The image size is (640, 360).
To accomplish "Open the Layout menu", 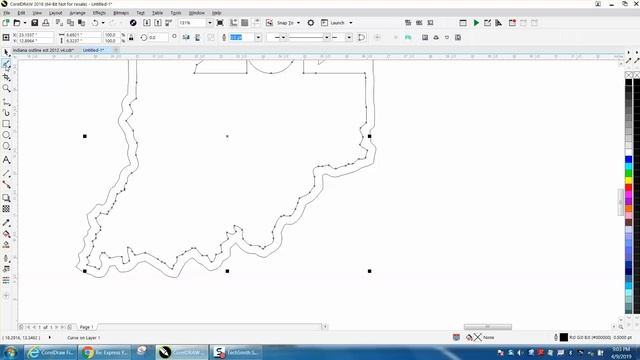I will point(56,13).
